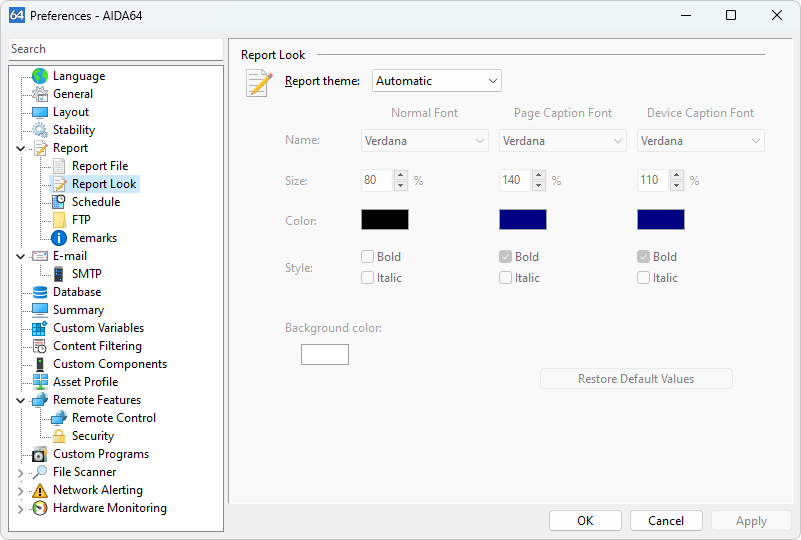Toggle Bold checkbox under Device Caption Font

click(644, 257)
